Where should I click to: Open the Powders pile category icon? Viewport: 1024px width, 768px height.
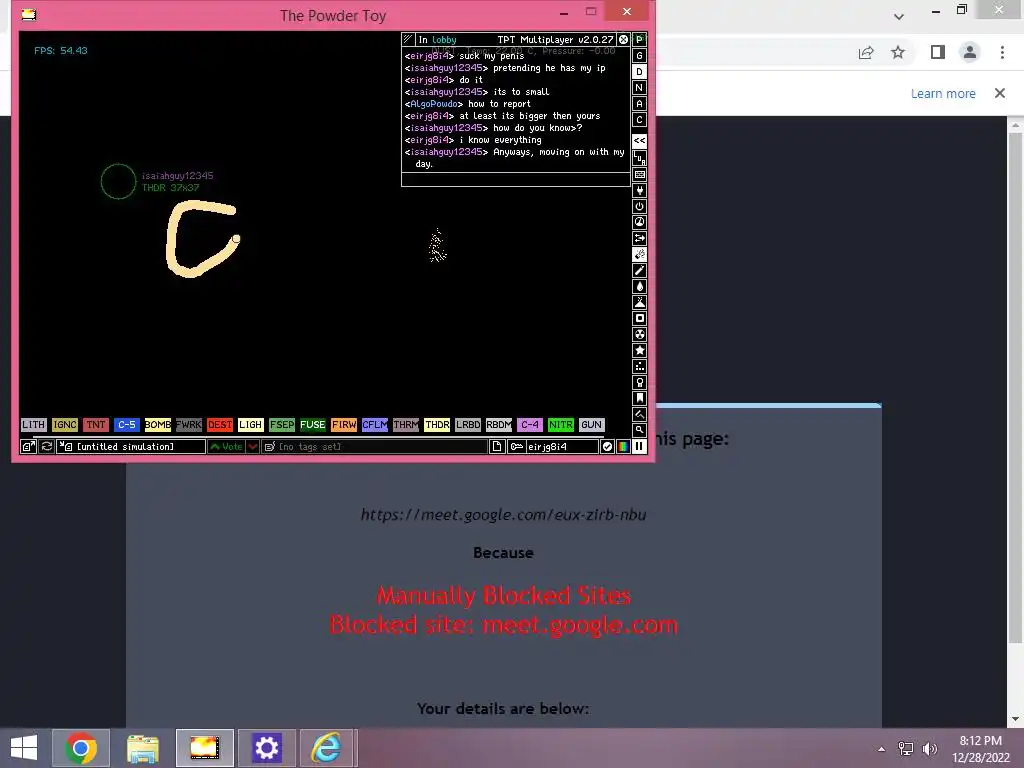point(639,302)
